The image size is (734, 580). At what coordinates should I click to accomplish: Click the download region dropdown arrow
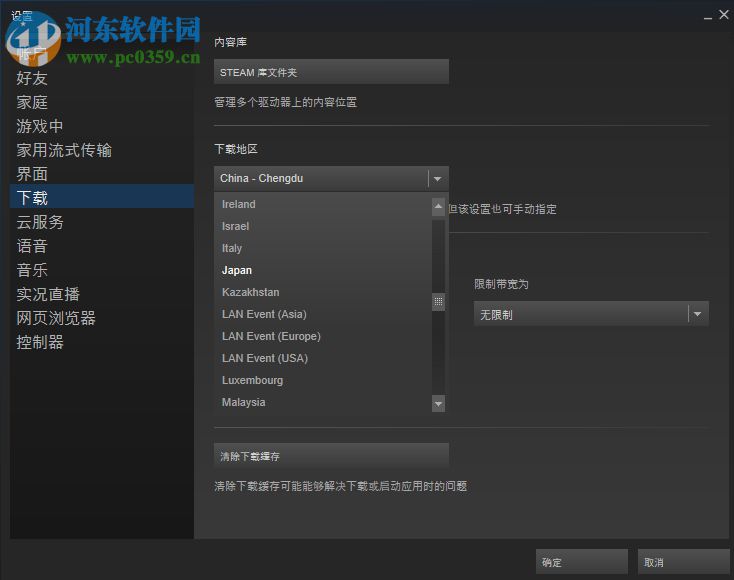pyautogui.click(x=438, y=178)
